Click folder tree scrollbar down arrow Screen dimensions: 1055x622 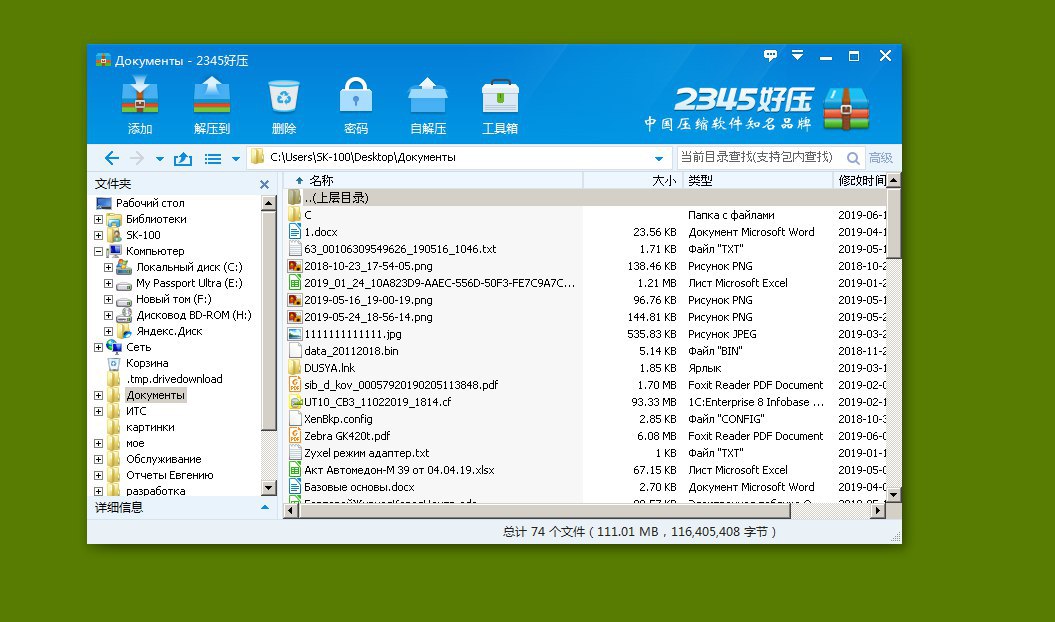[x=268, y=488]
